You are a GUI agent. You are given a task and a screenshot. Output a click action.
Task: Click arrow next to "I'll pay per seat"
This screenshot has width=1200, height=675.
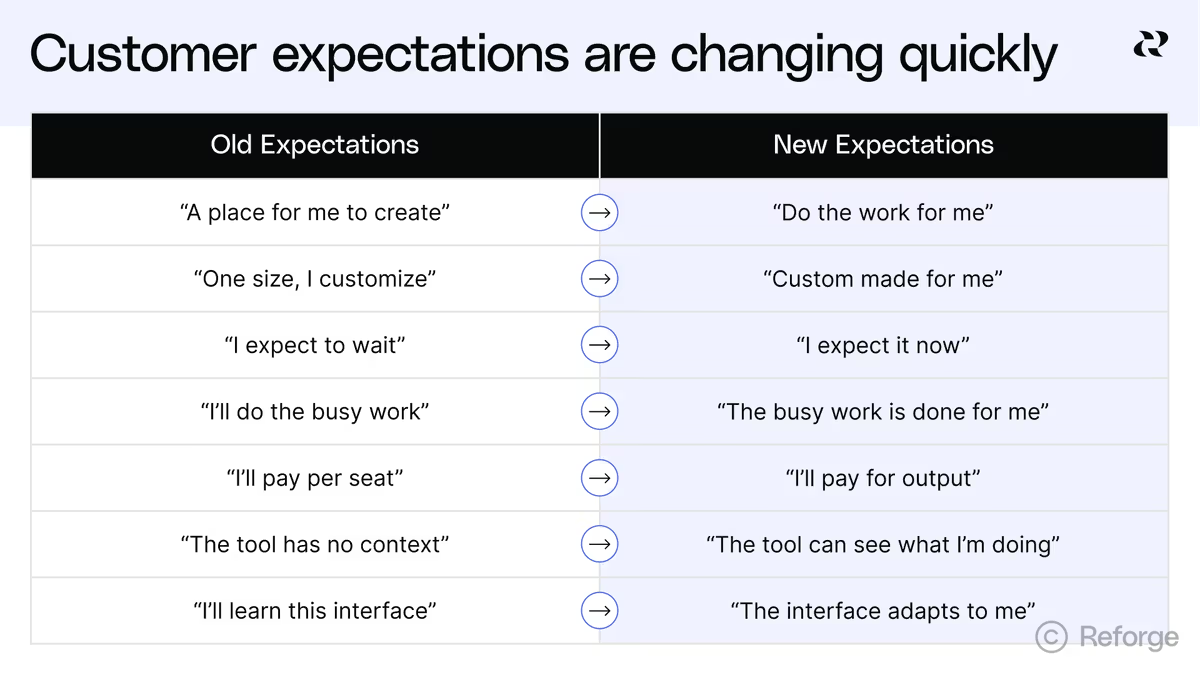click(600, 478)
